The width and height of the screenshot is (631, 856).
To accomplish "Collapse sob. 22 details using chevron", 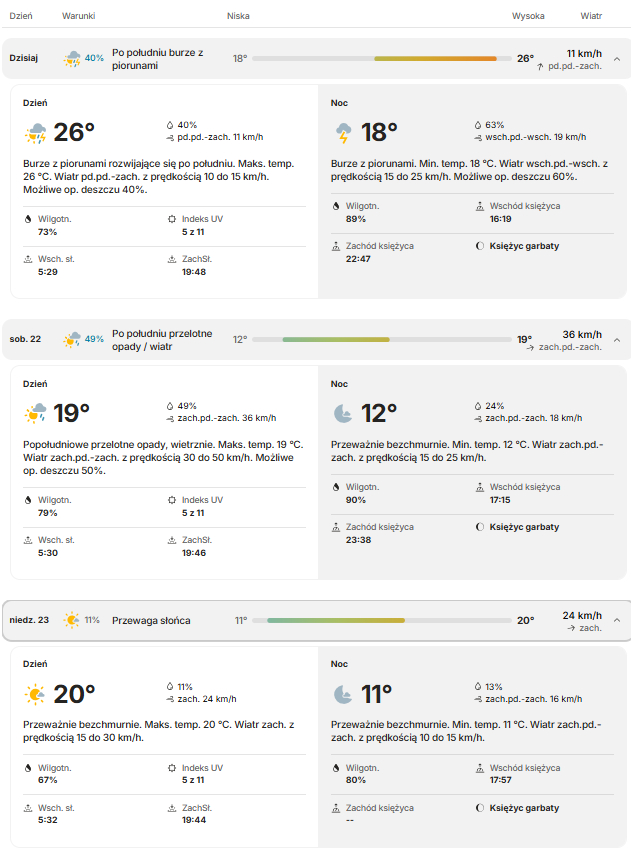I will coord(617,340).
